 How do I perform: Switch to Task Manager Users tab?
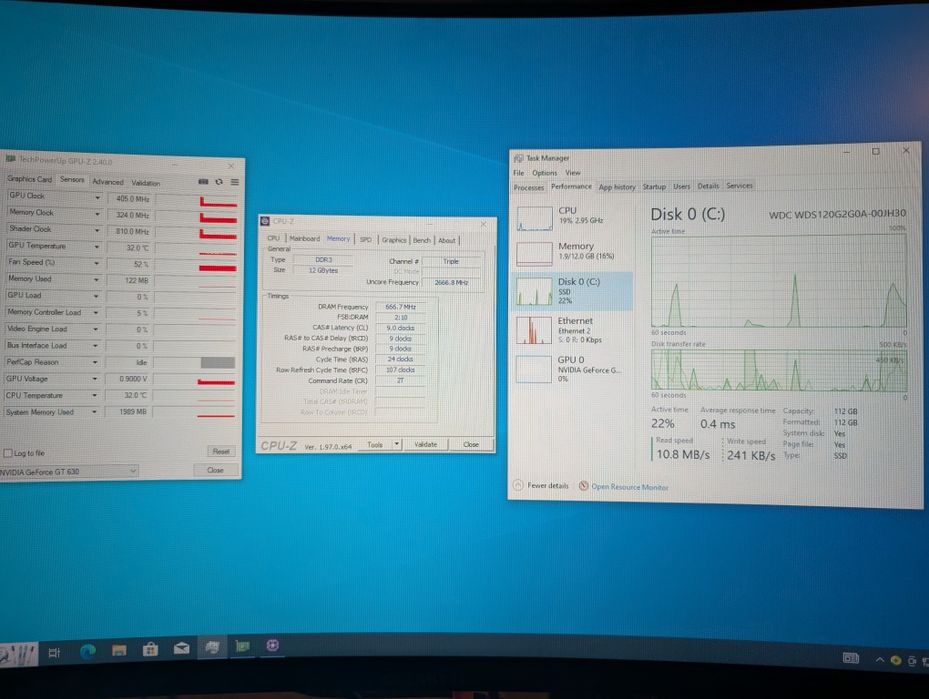click(x=681, y=186)
